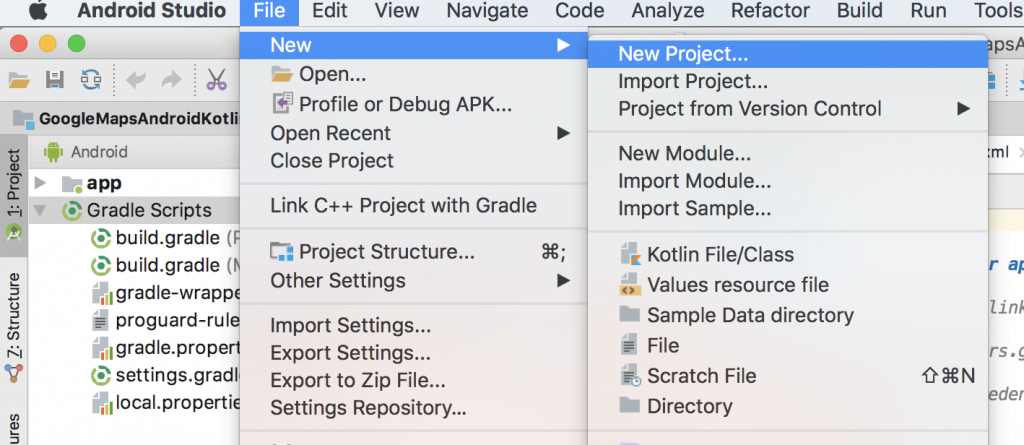
Task: Expand Open Recent submenu
Action: click(413, 133)
